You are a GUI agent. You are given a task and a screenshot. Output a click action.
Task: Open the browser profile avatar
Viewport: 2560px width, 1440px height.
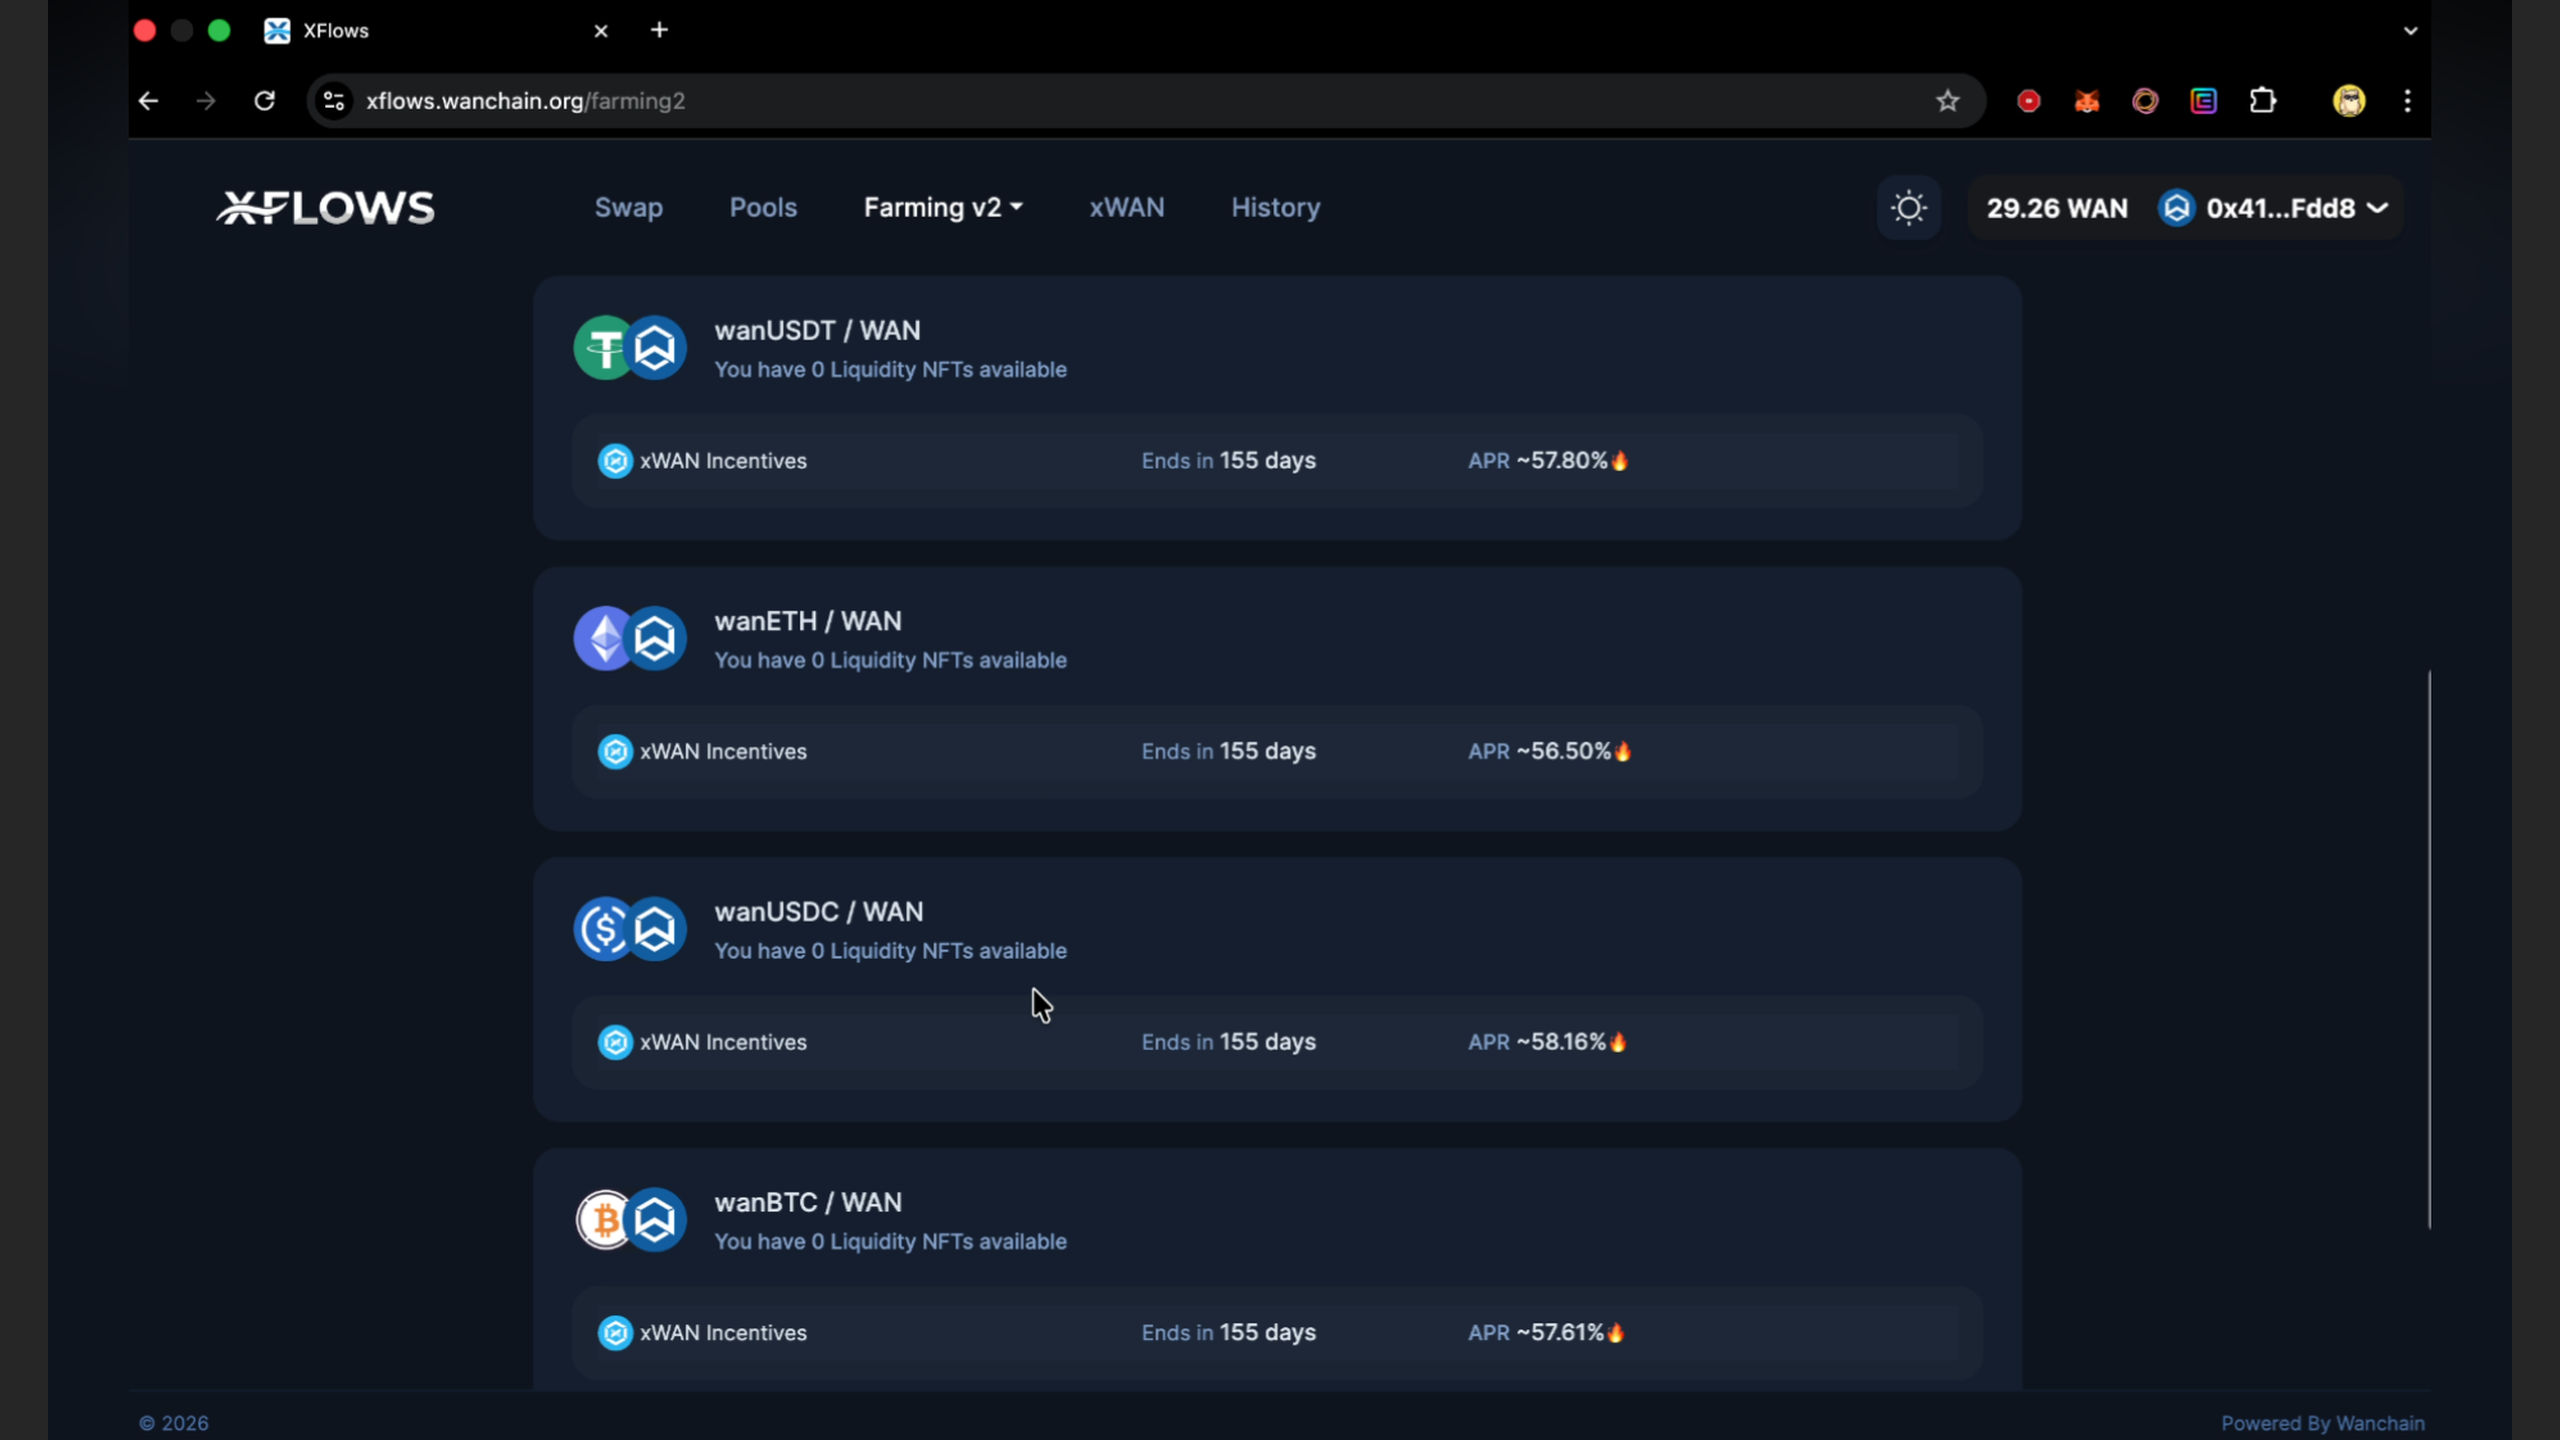pos(2349,101)
